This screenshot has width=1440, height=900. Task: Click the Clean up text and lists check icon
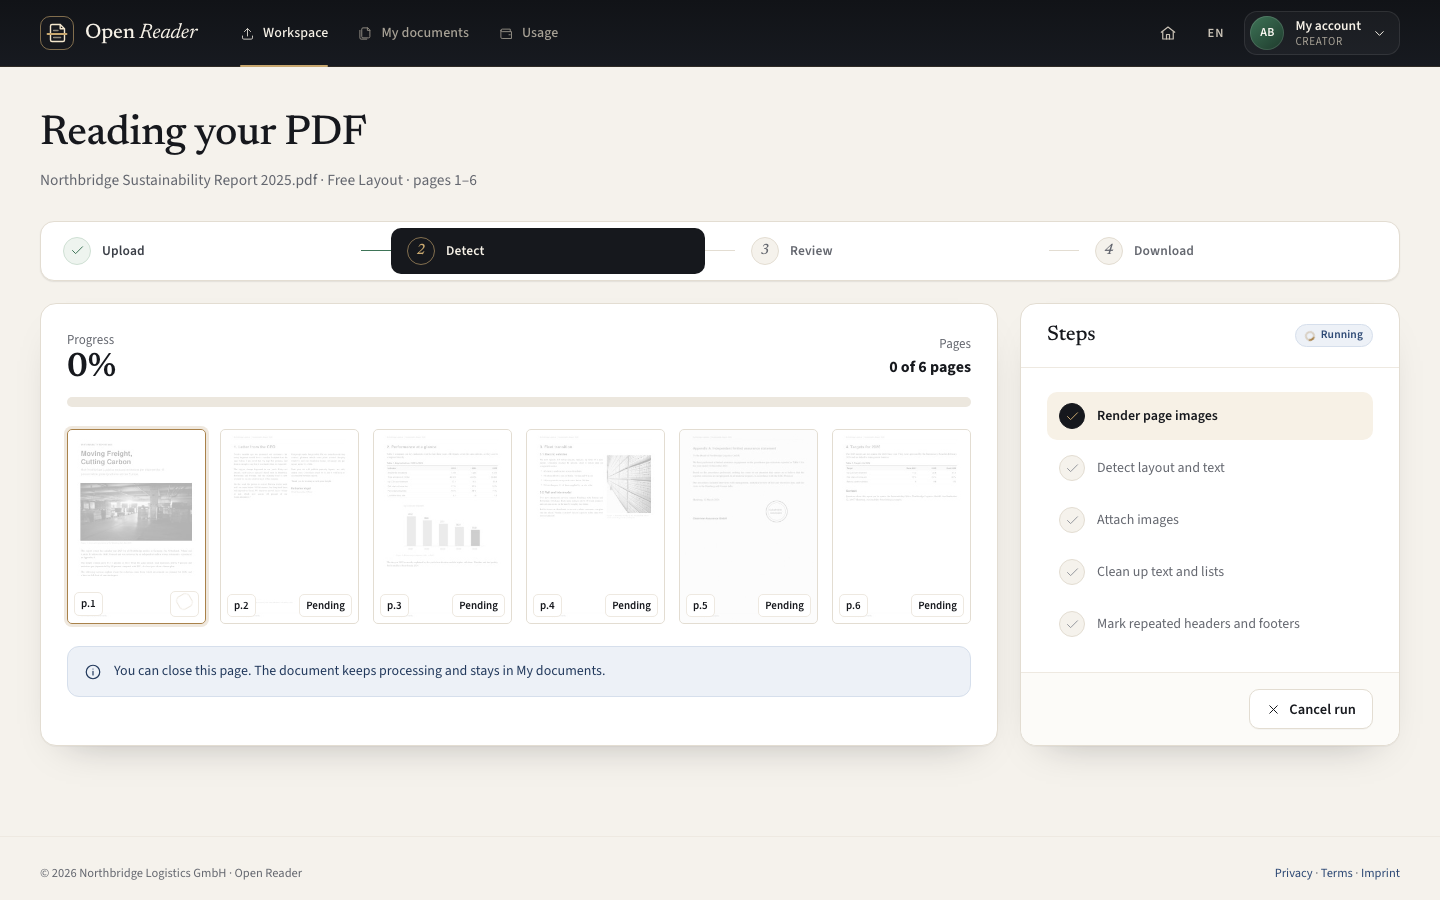pos(1072,572)
